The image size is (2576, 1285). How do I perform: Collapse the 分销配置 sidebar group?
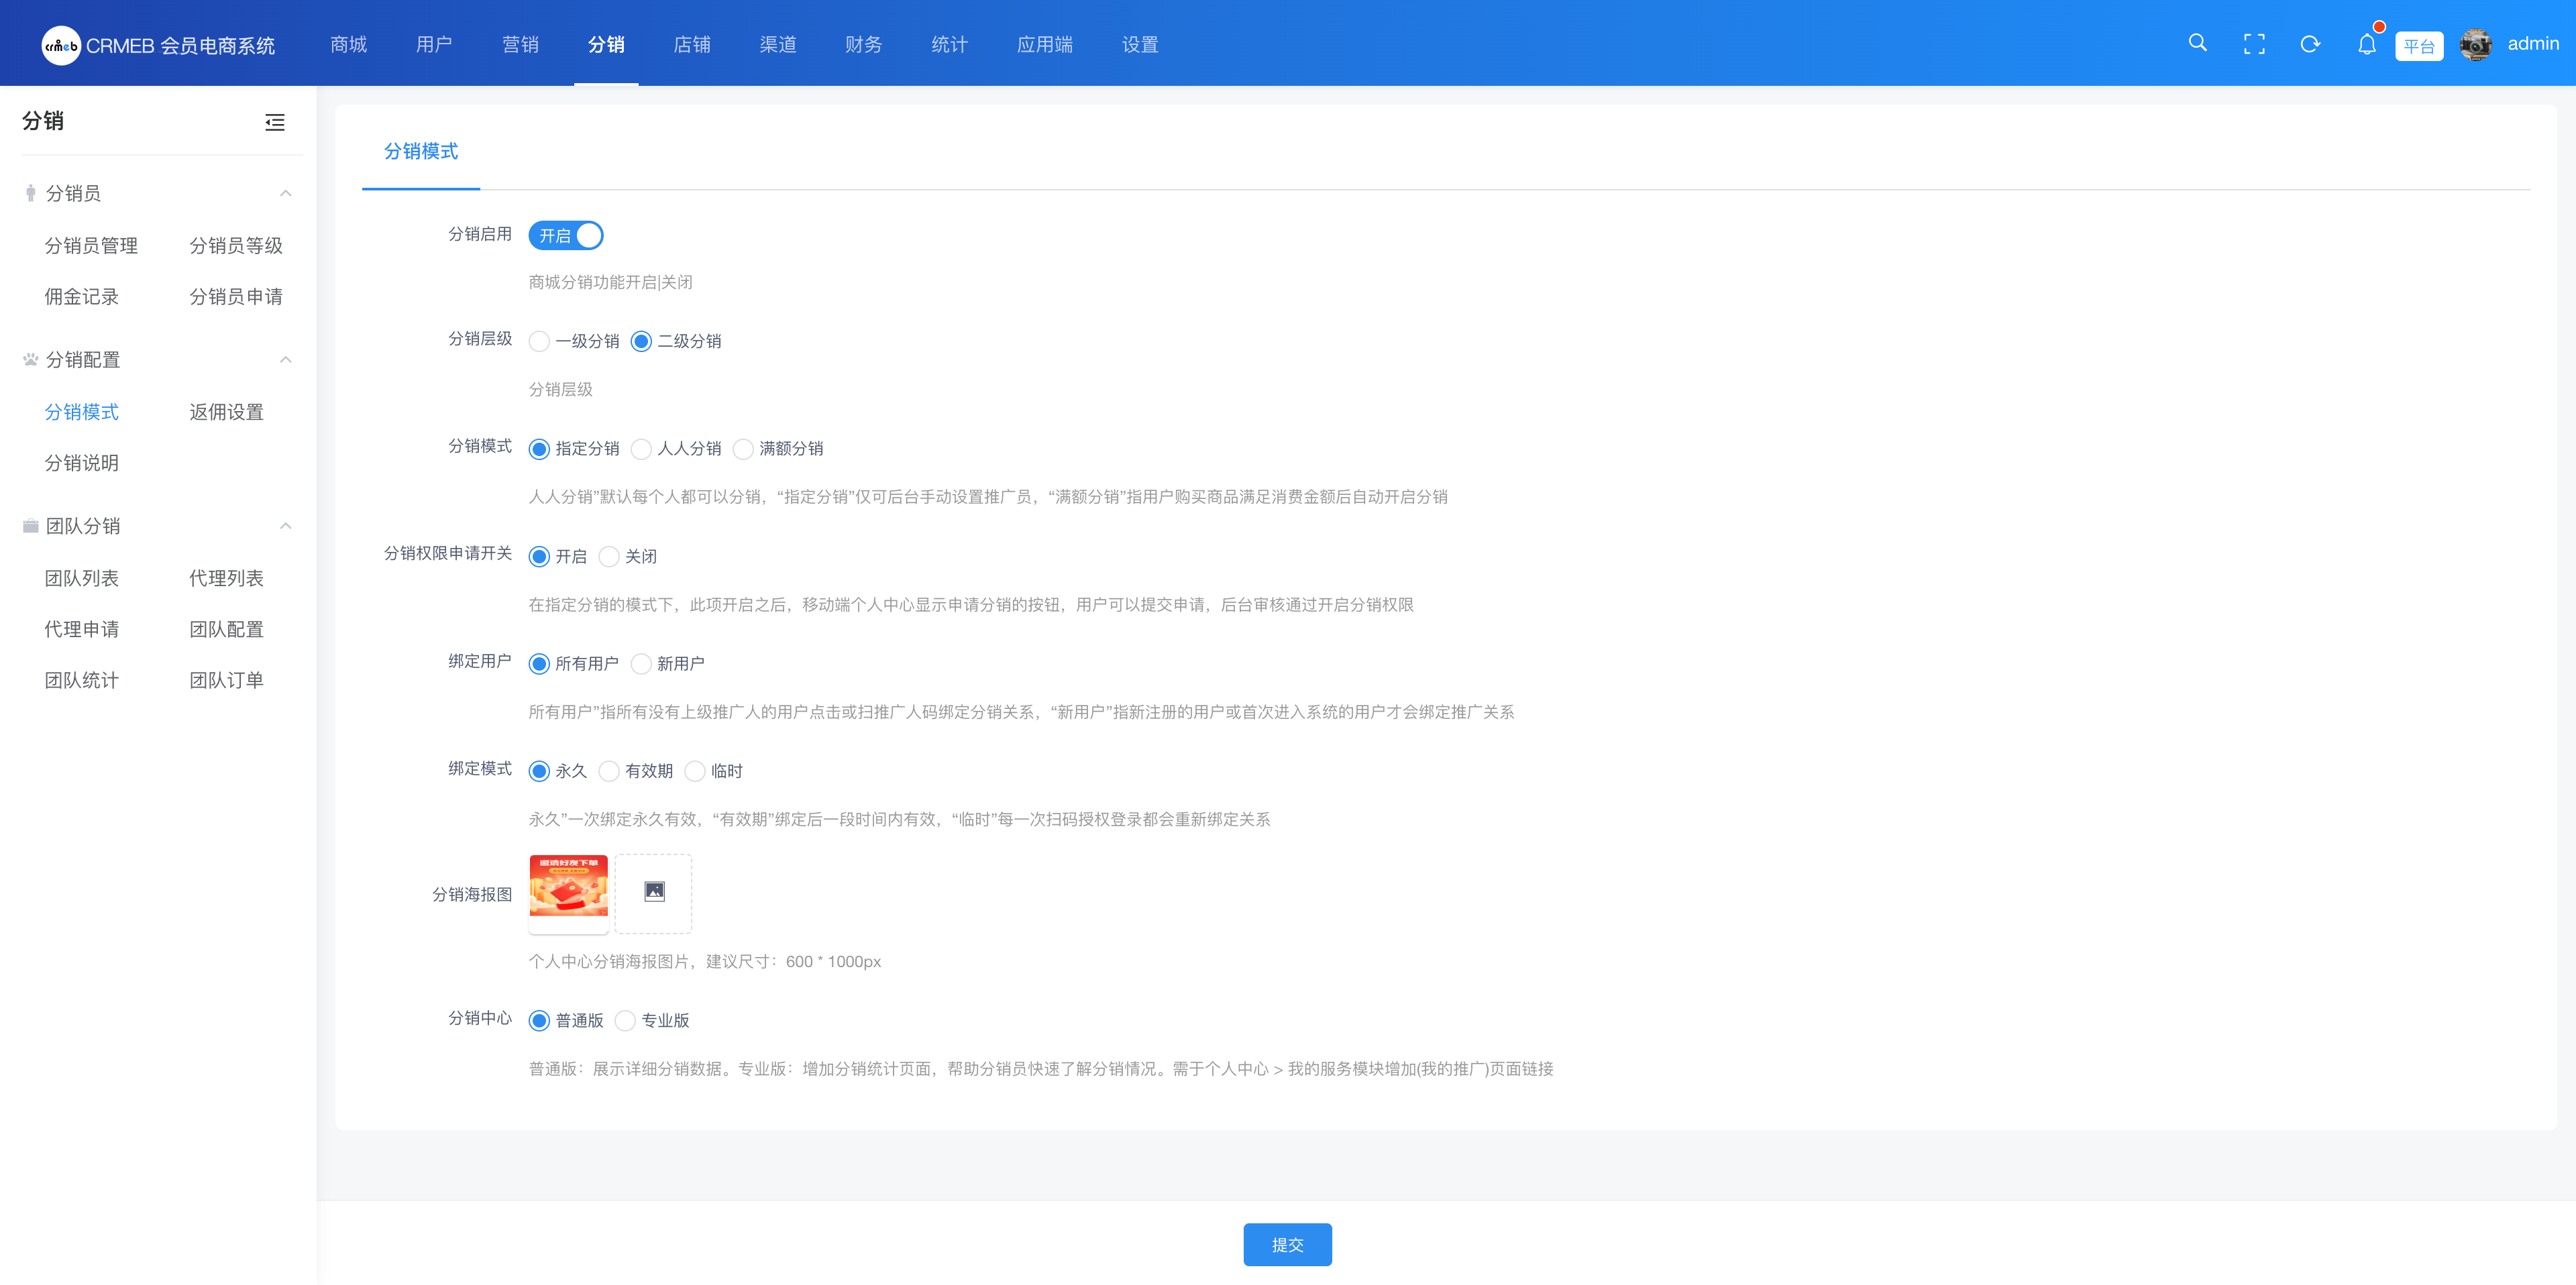click(x=286, y=359)
